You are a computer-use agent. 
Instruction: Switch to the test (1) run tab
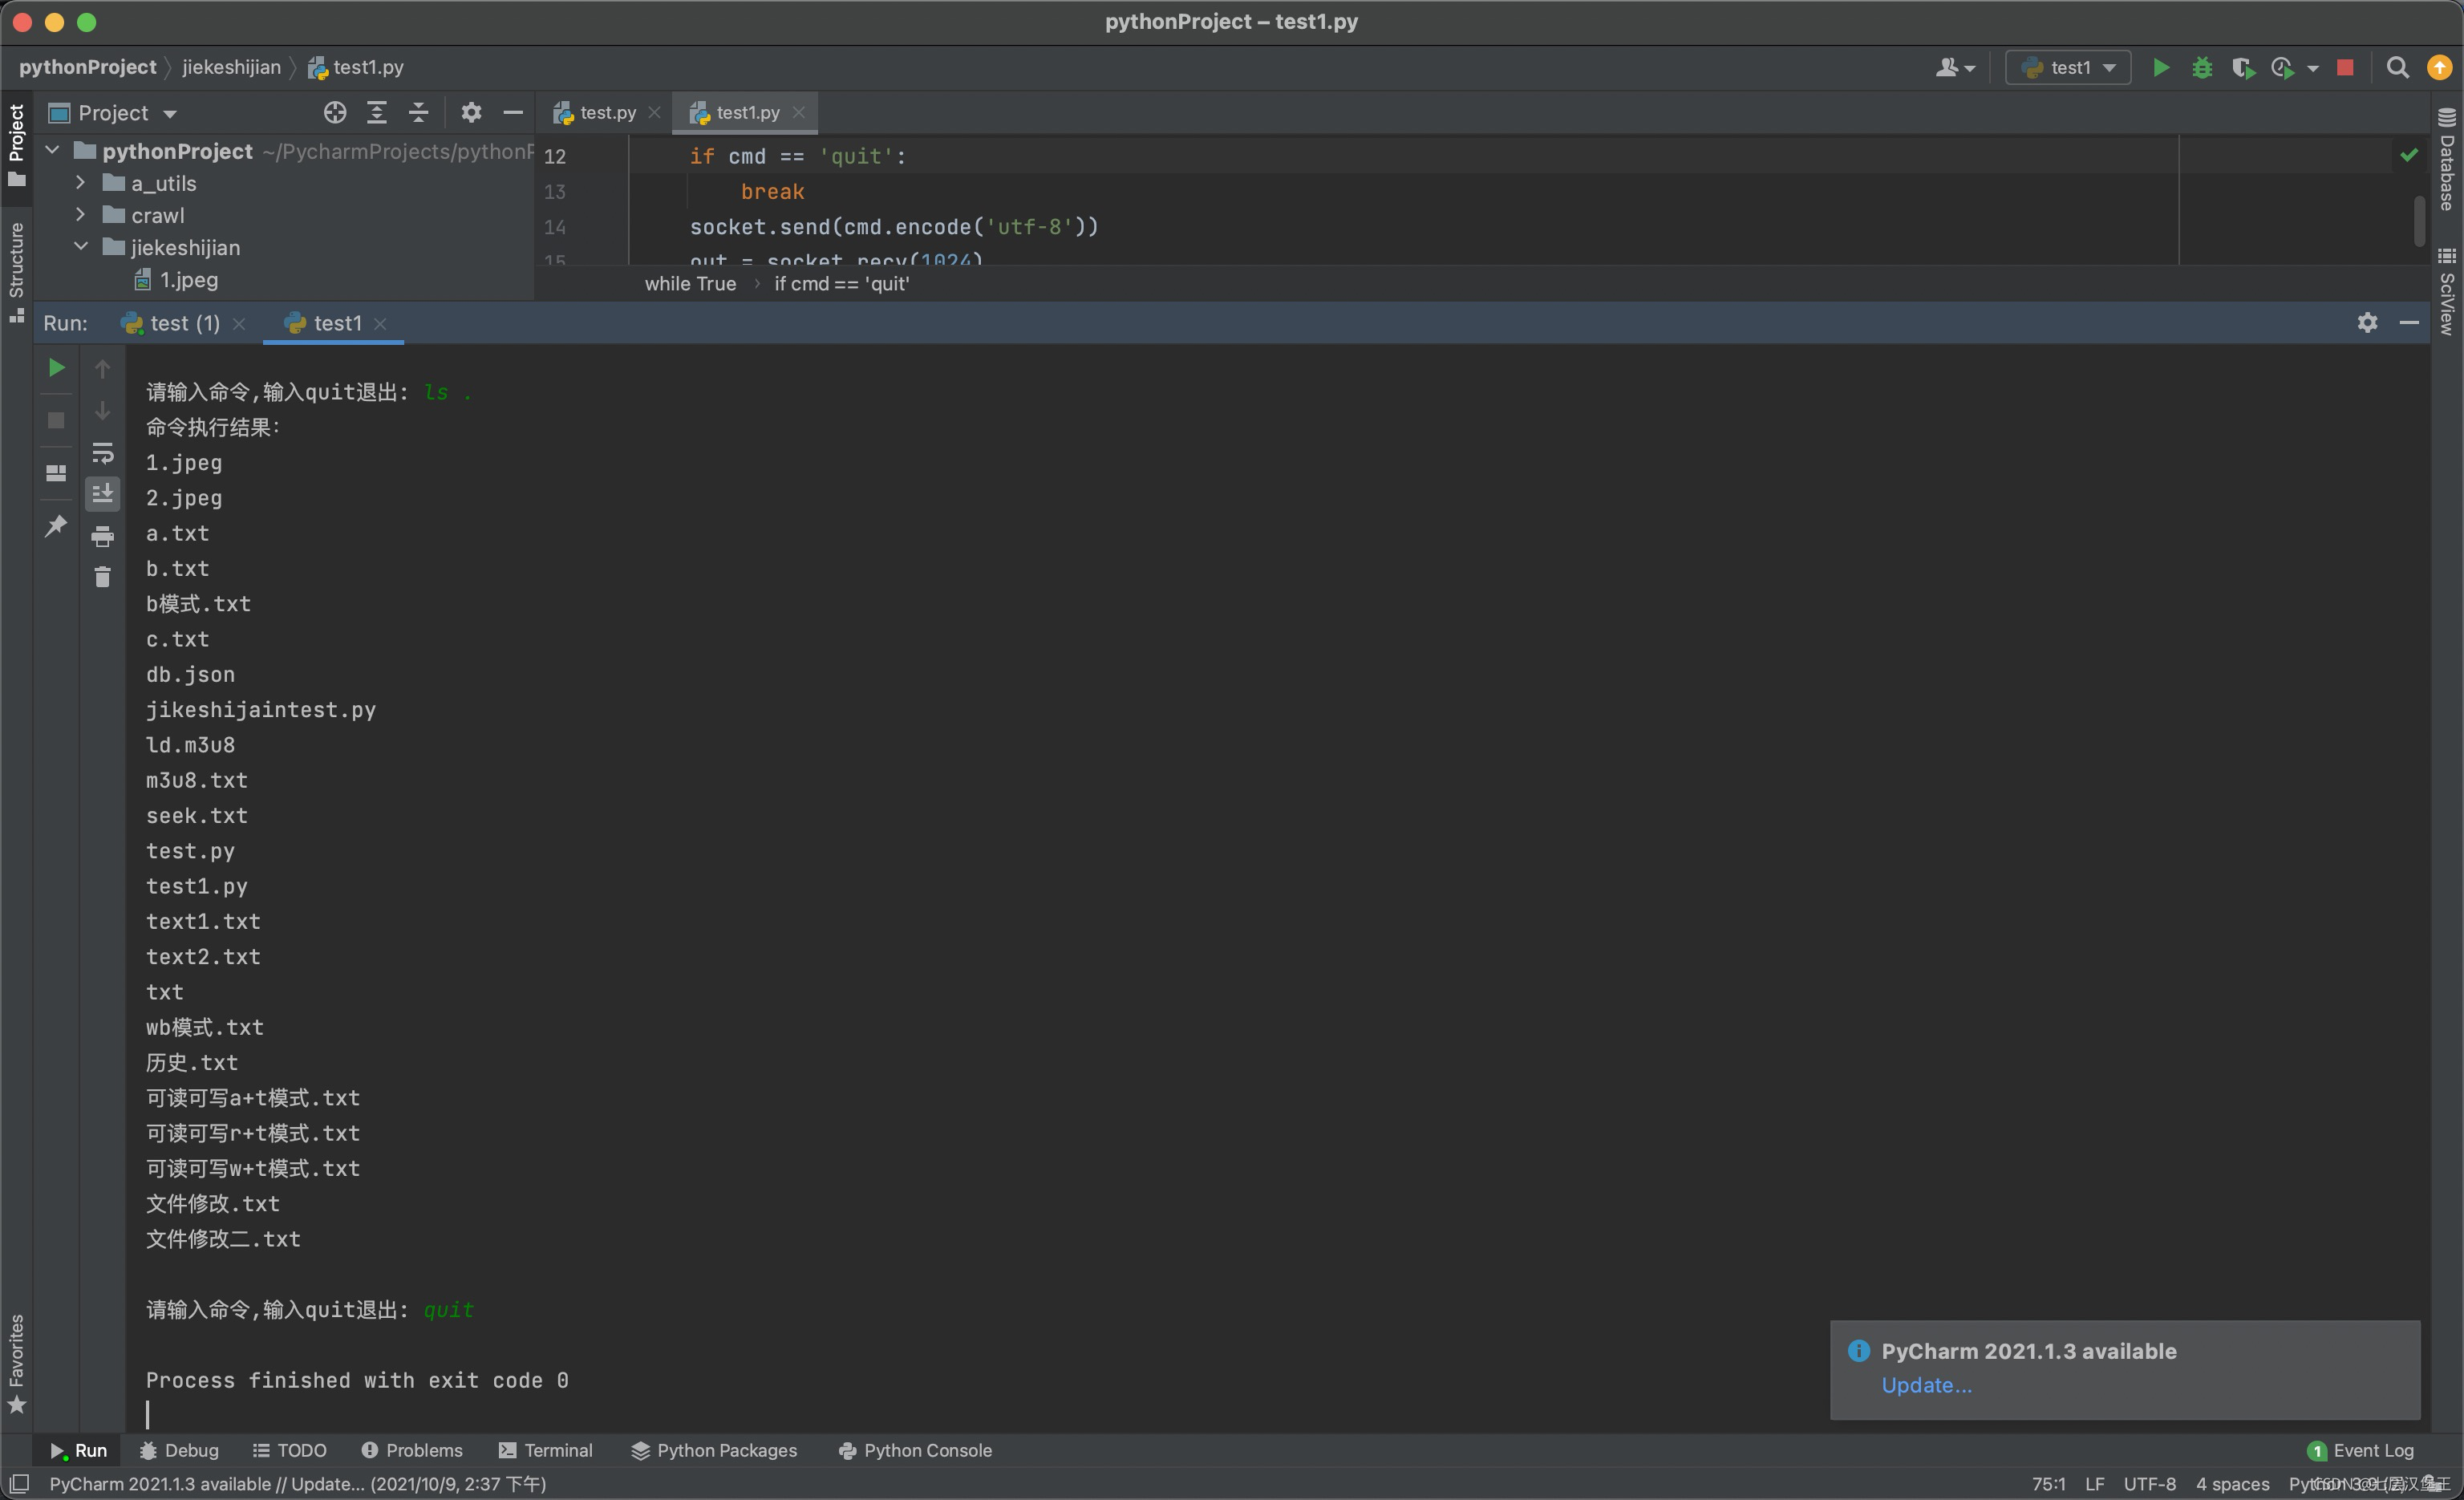pos(171,323)
